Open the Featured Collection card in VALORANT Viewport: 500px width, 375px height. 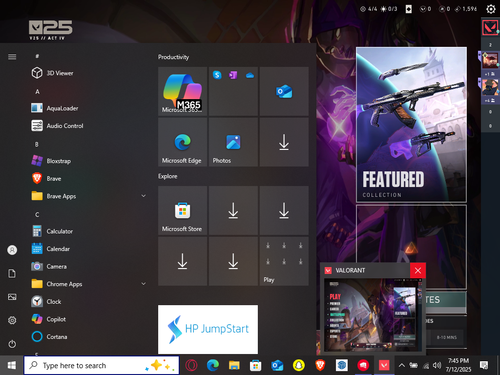pos(411,125)
